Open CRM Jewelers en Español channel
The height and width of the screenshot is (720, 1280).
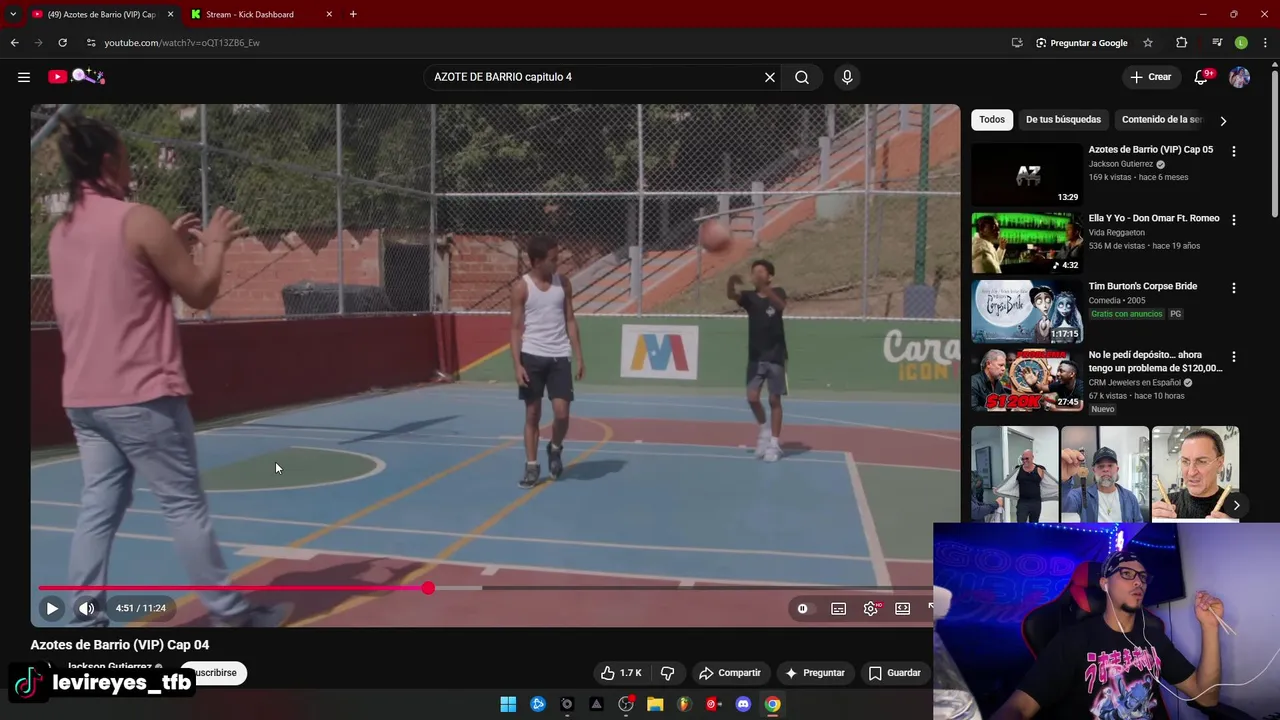tap(1135, 383)
